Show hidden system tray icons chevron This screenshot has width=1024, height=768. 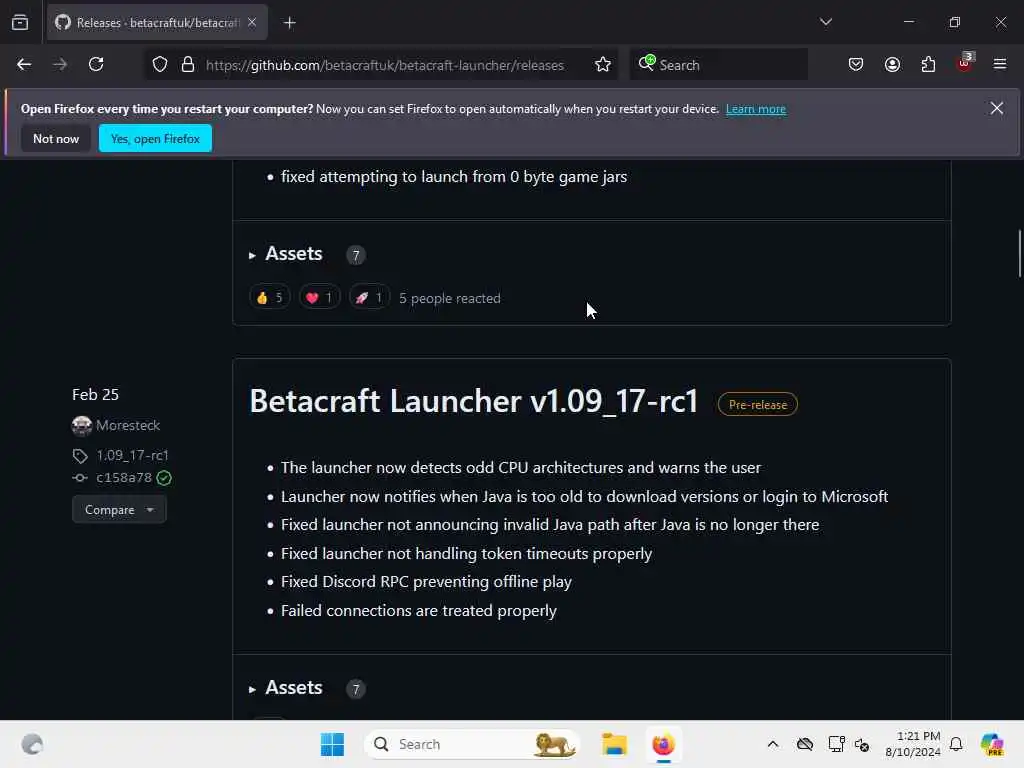(x=773, y=744)
